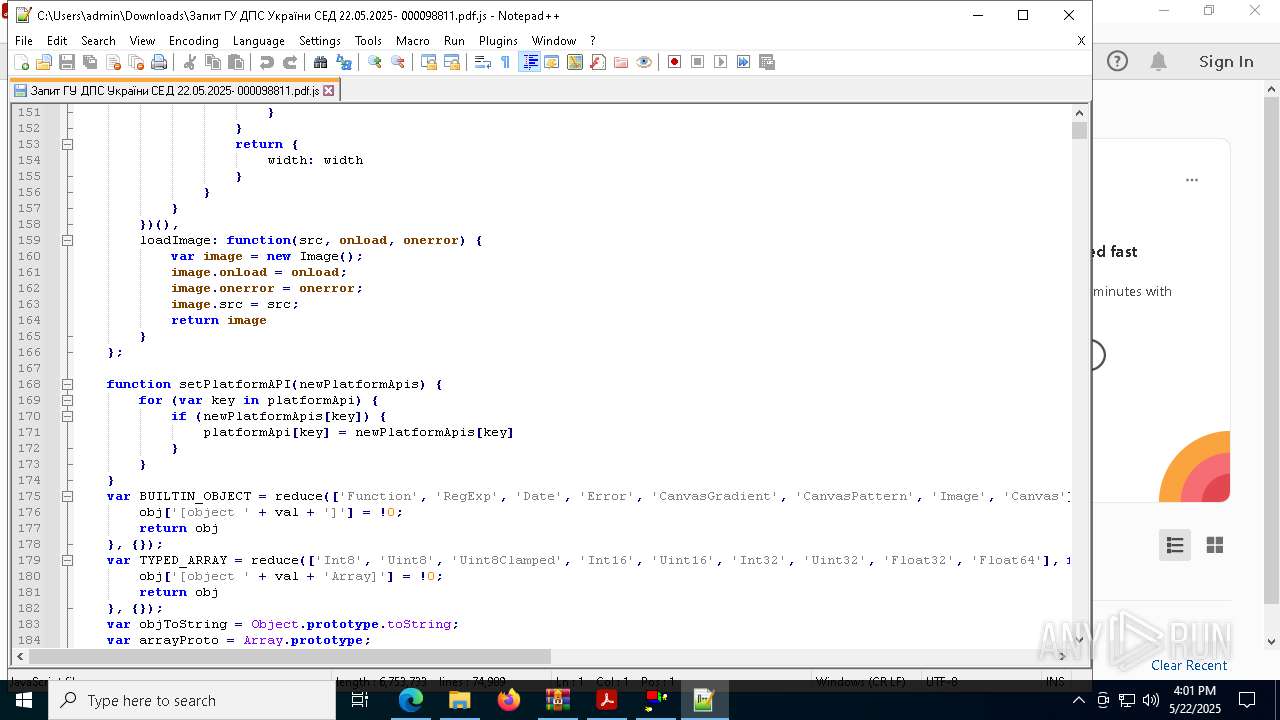Open the Plugins menu
The image size is (1280, 720).
click(x=498, y=41)
